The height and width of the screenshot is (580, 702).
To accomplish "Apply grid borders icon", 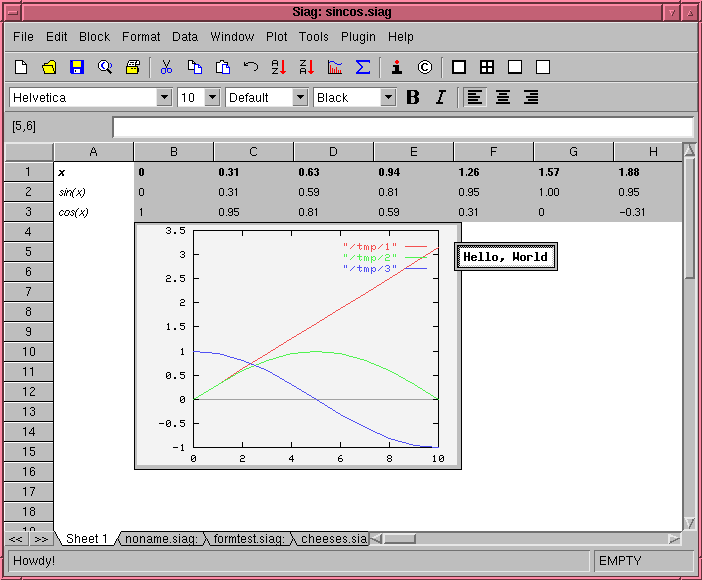I will point(487,67).
